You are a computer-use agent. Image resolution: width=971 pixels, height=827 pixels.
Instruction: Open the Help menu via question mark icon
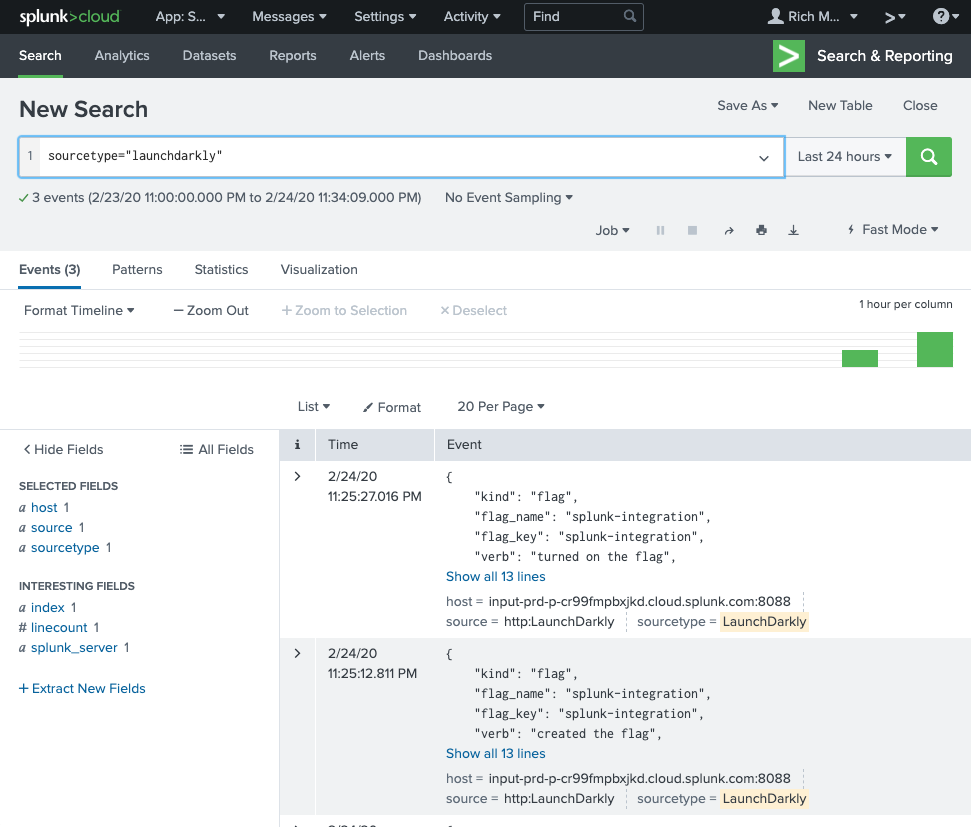[938, 16]
